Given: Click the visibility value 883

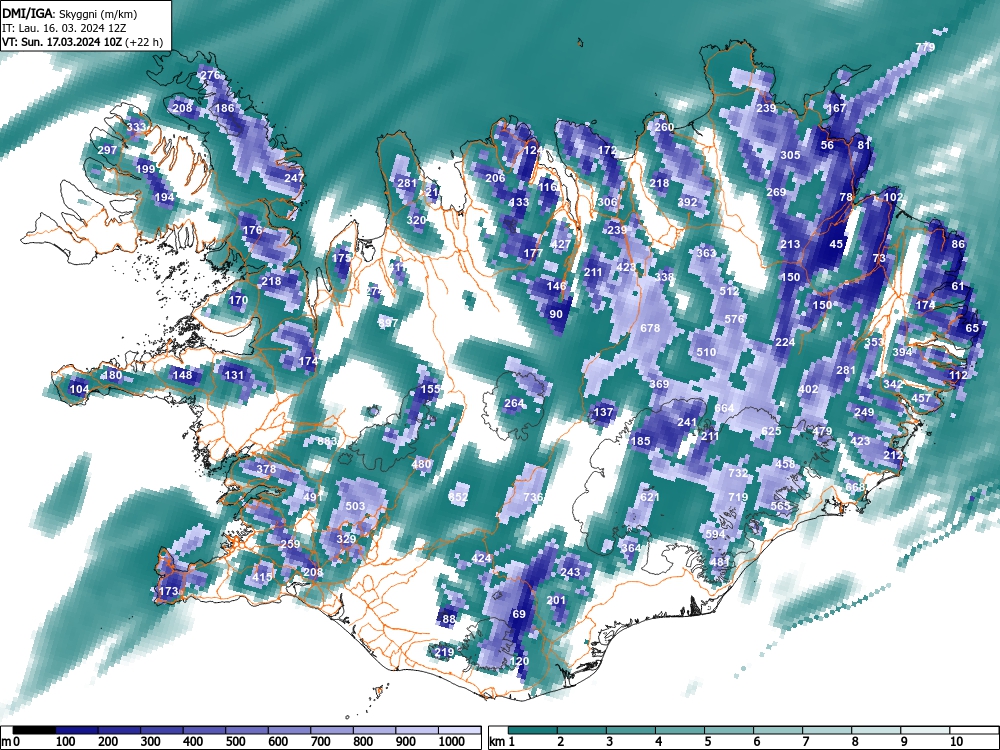Looking at the screenshot, I should click(327, 441).
